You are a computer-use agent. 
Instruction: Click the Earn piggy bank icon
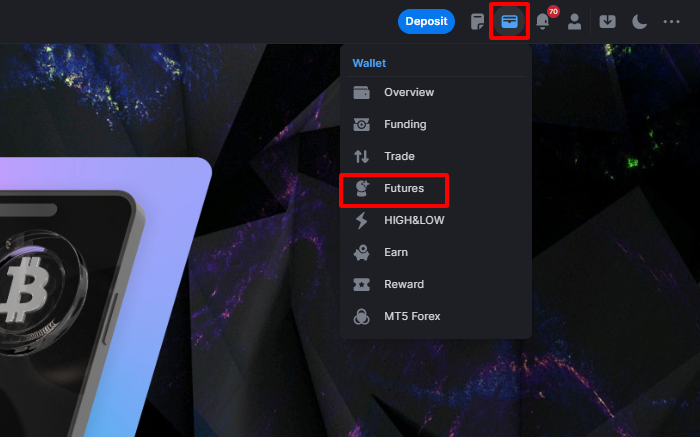click(x=362, y=252)
